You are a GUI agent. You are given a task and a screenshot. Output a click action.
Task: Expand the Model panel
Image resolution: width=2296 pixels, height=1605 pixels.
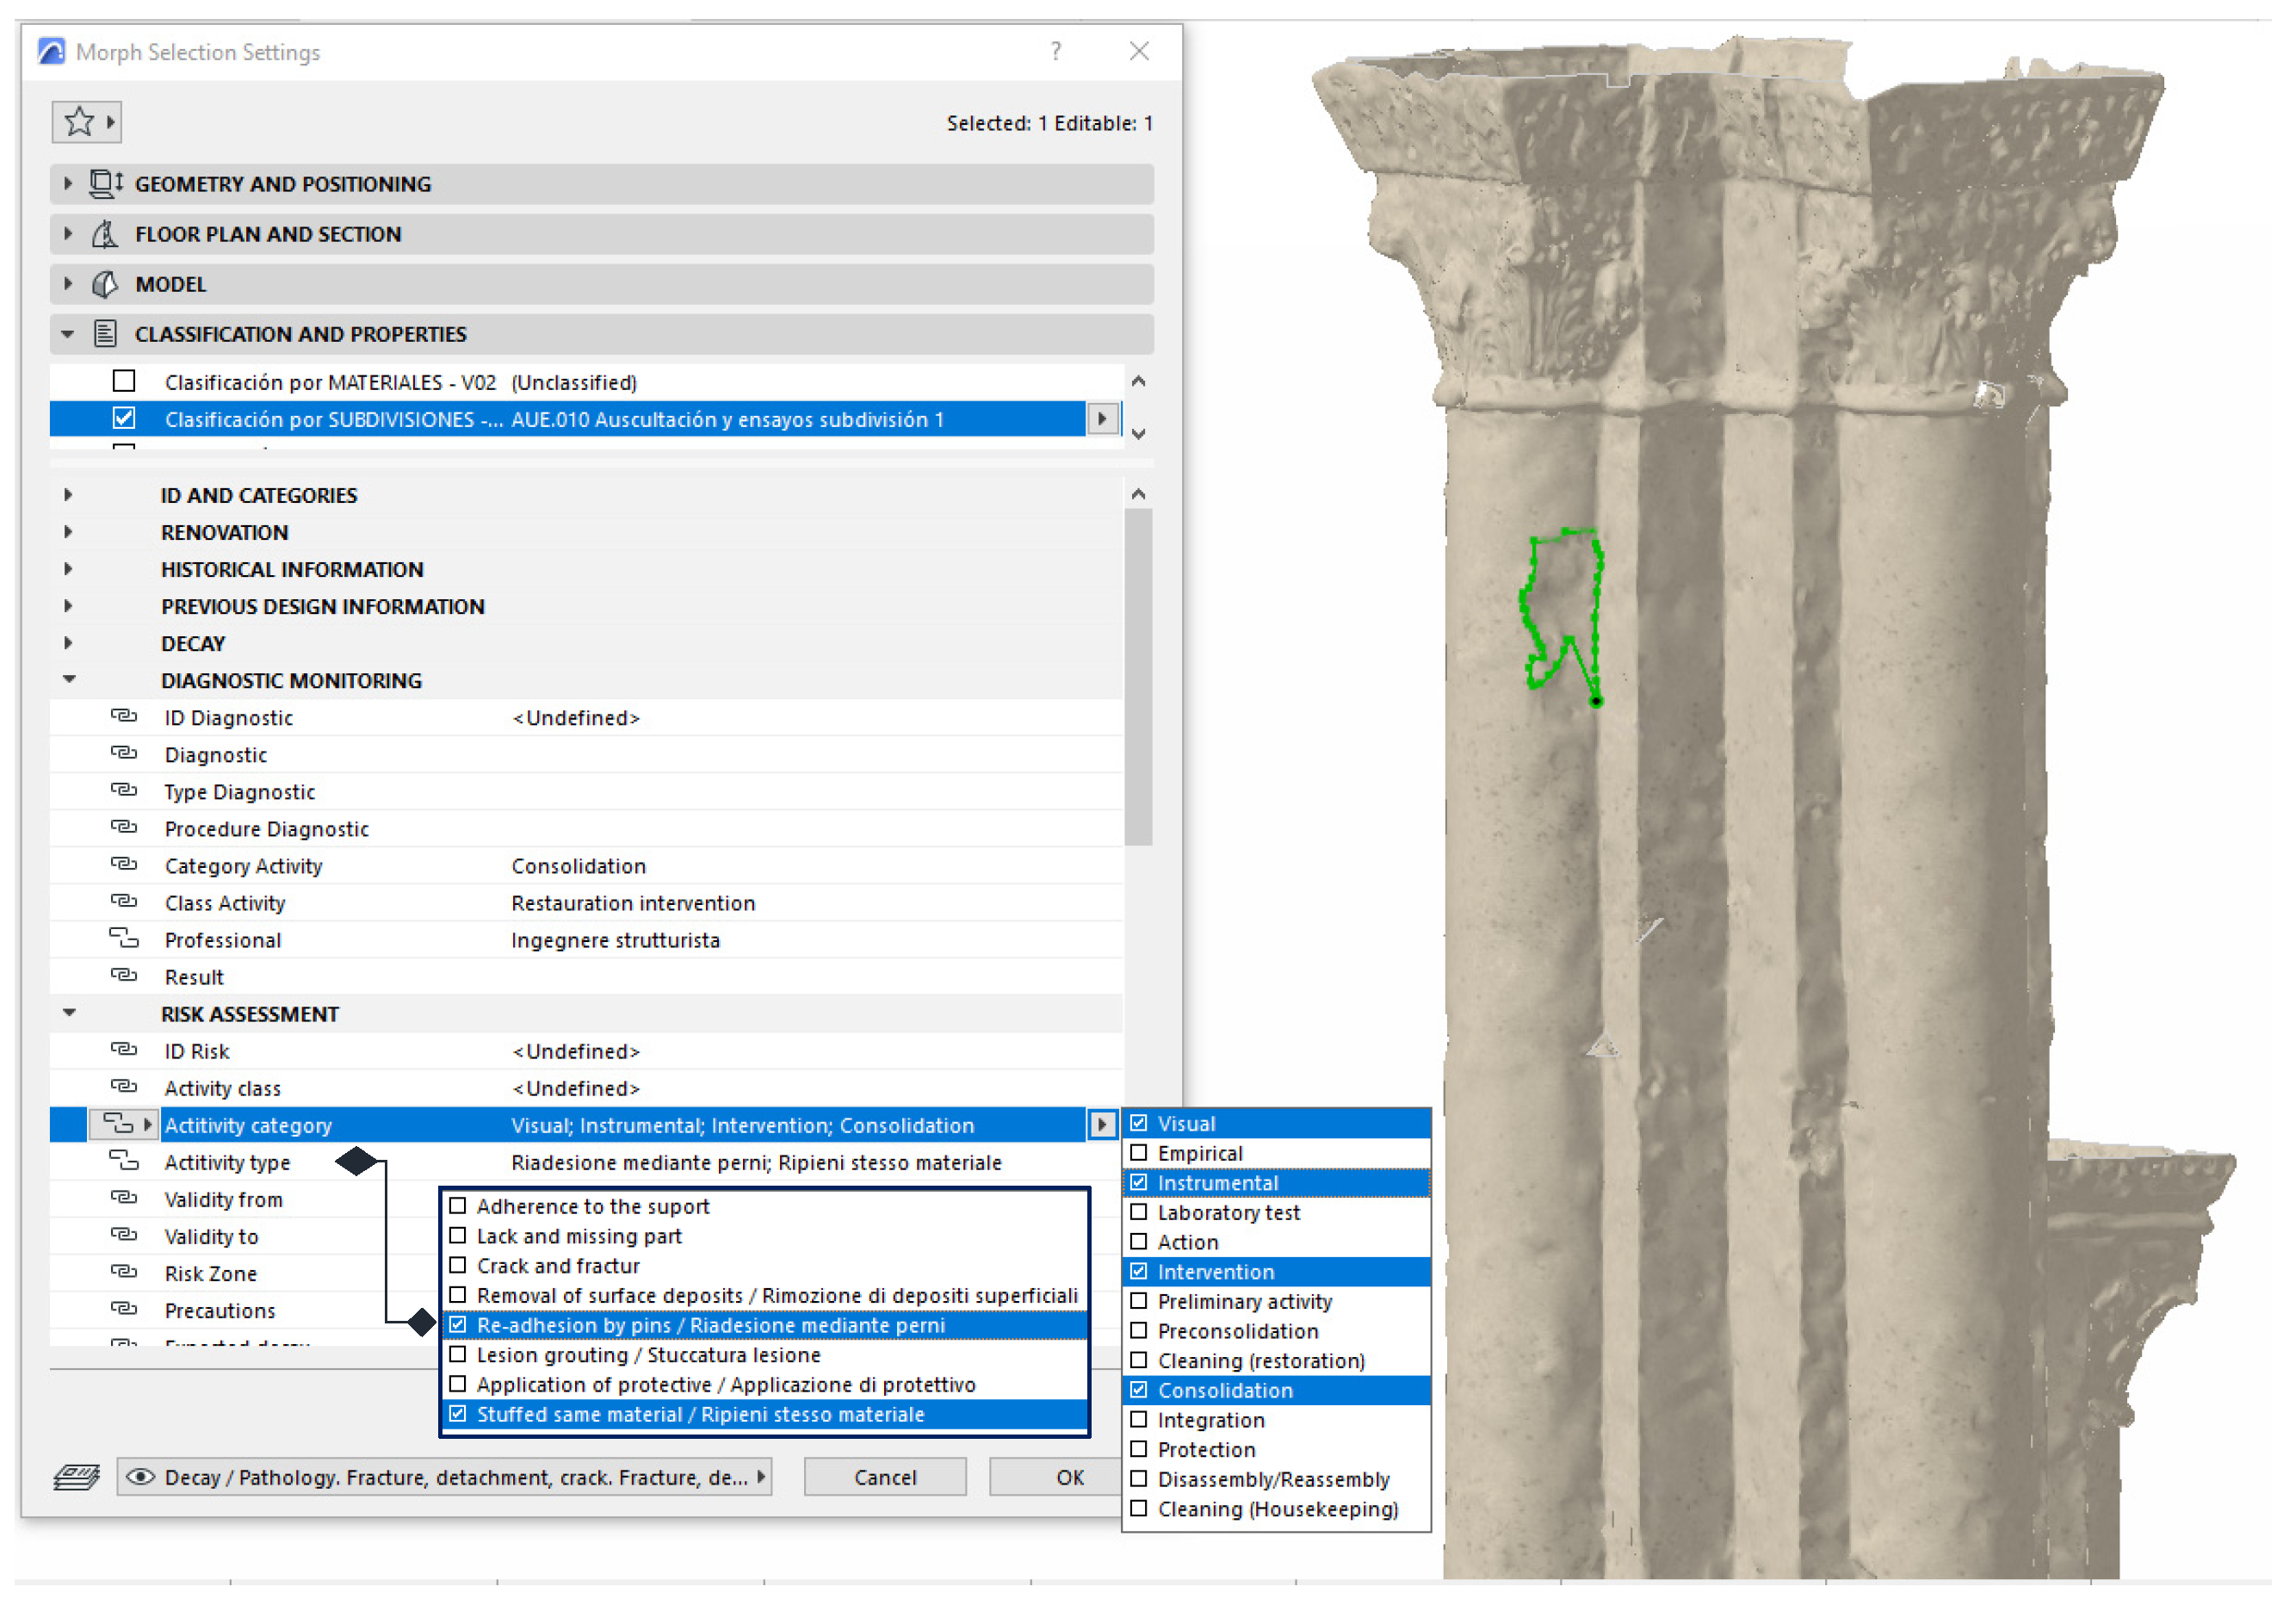67,284
